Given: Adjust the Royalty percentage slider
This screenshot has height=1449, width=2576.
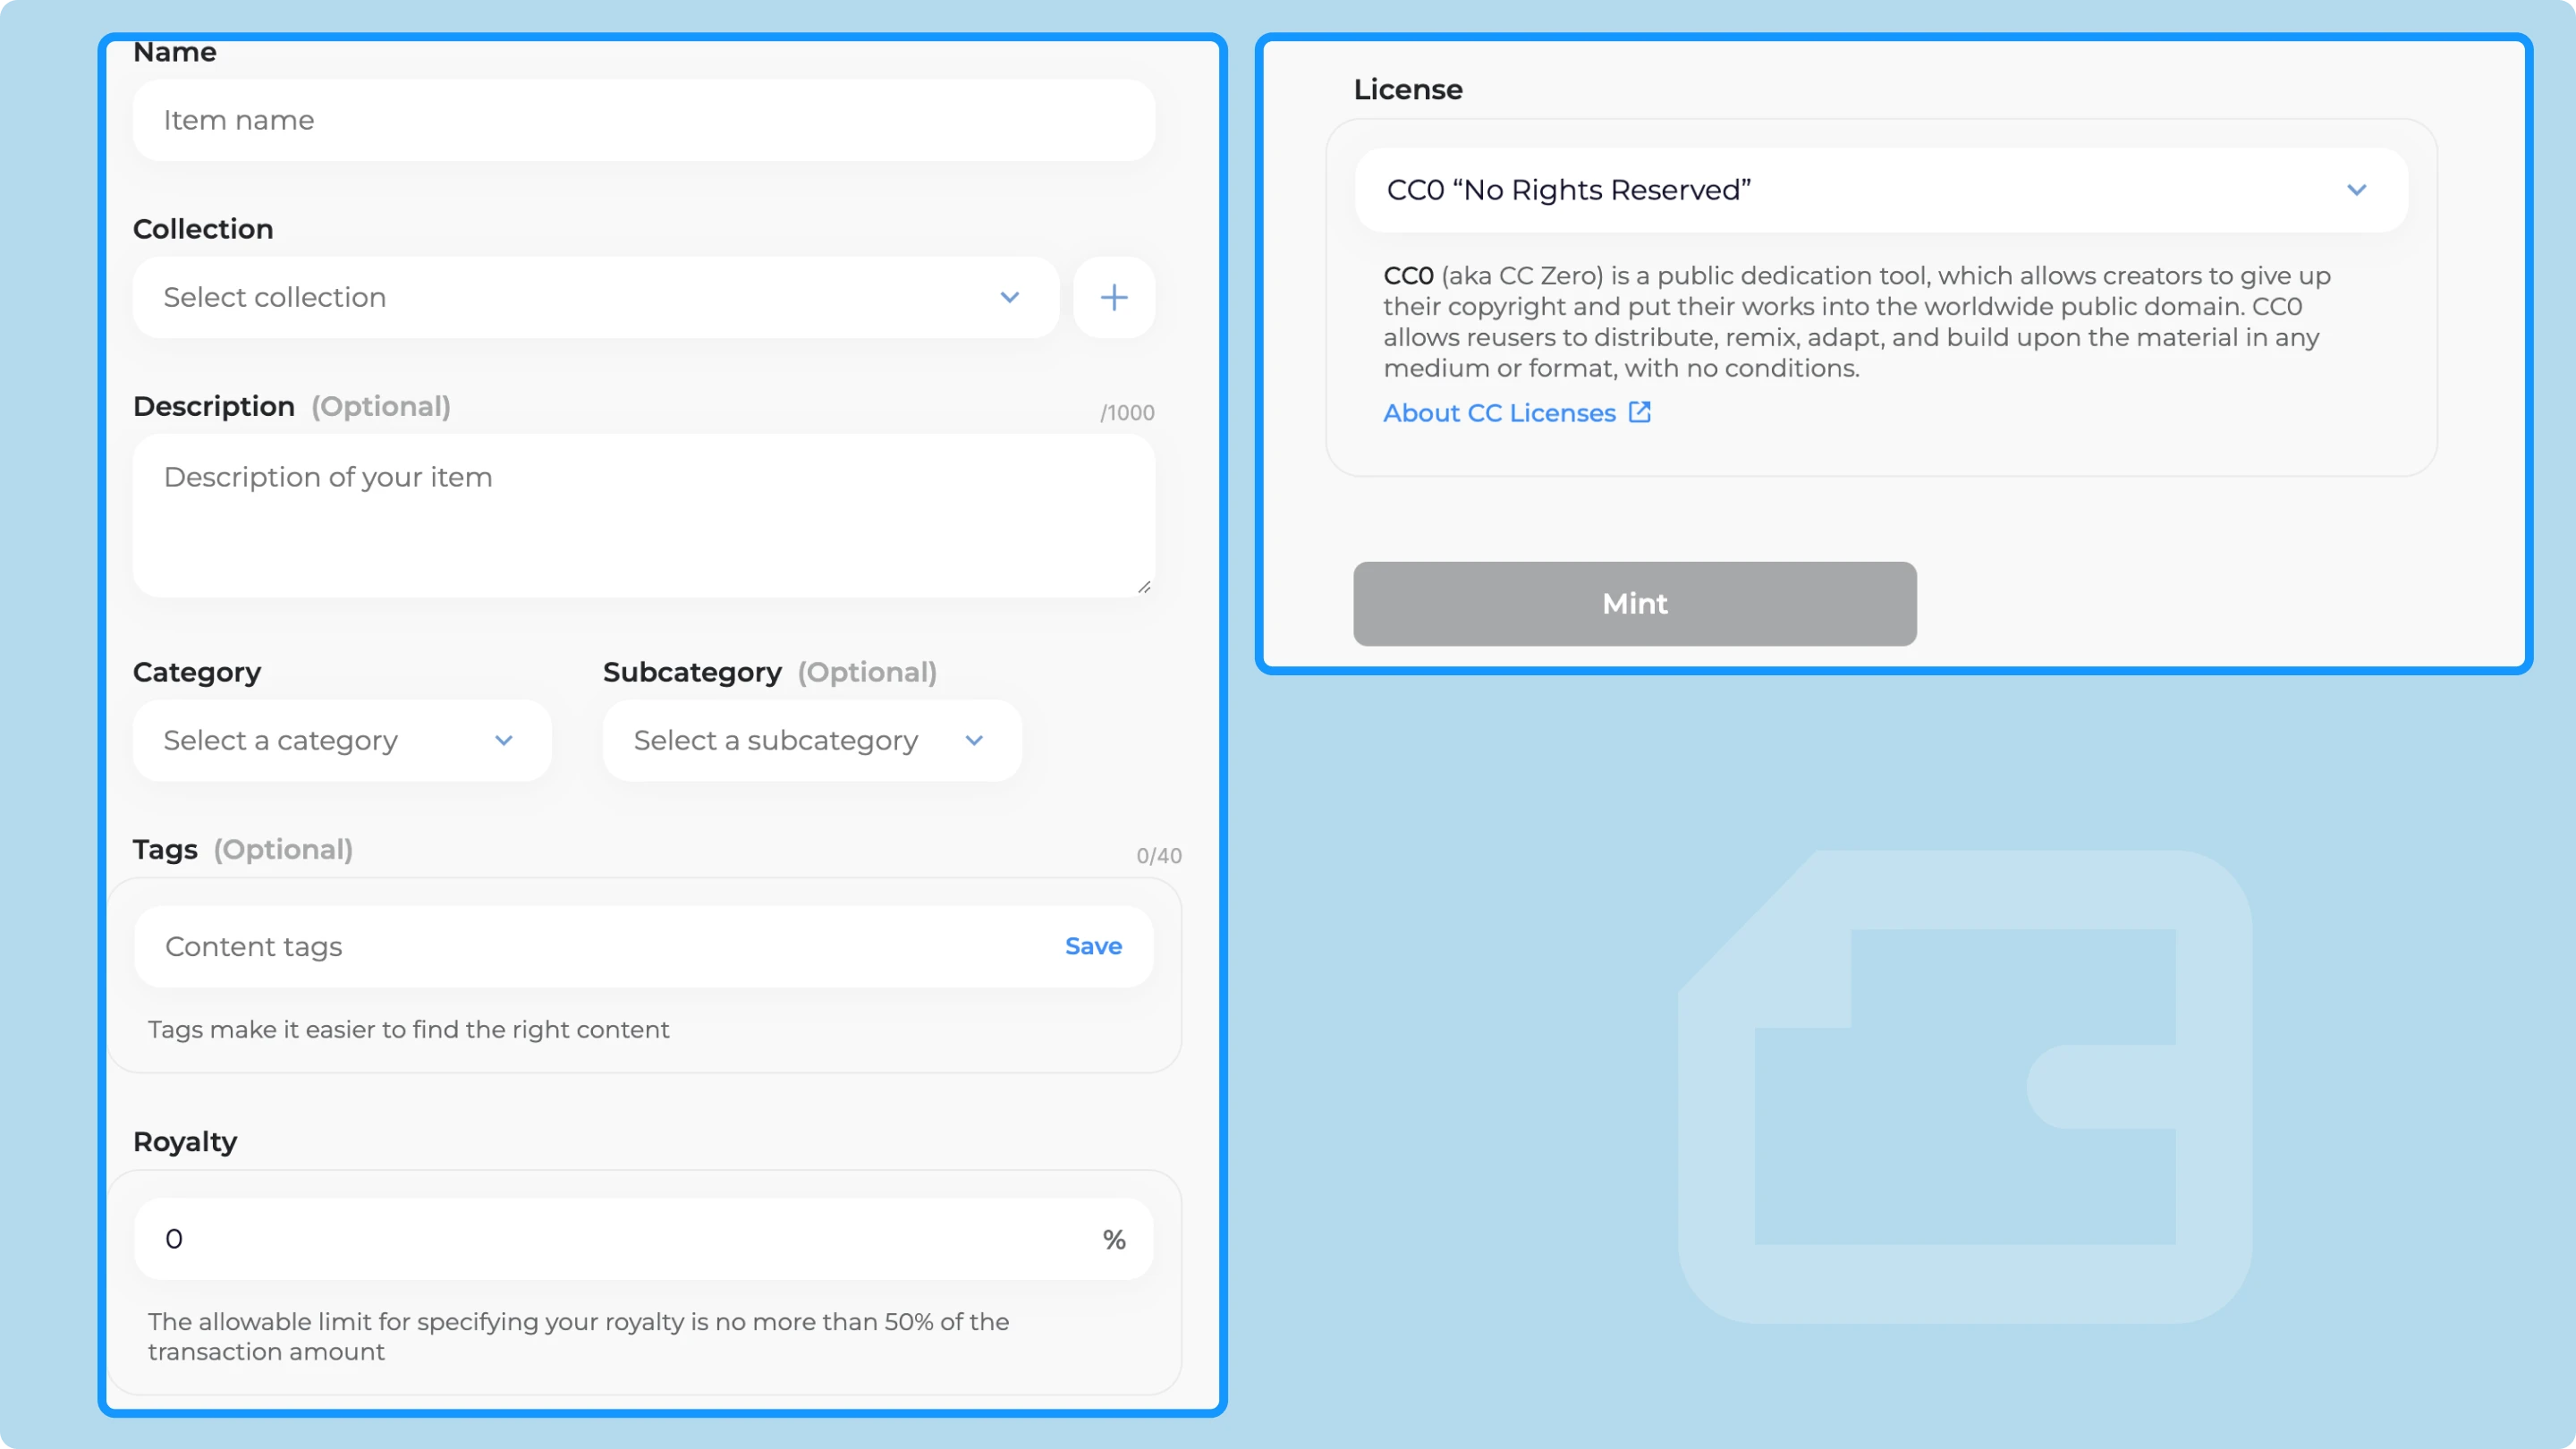Looking at the screenshot, I should click(646, 1239).
